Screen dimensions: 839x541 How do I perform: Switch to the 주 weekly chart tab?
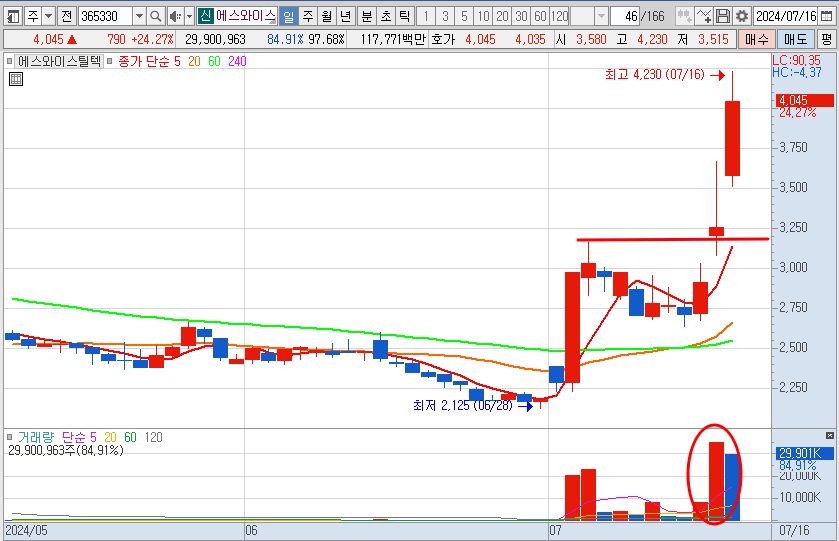coord(308,17)
